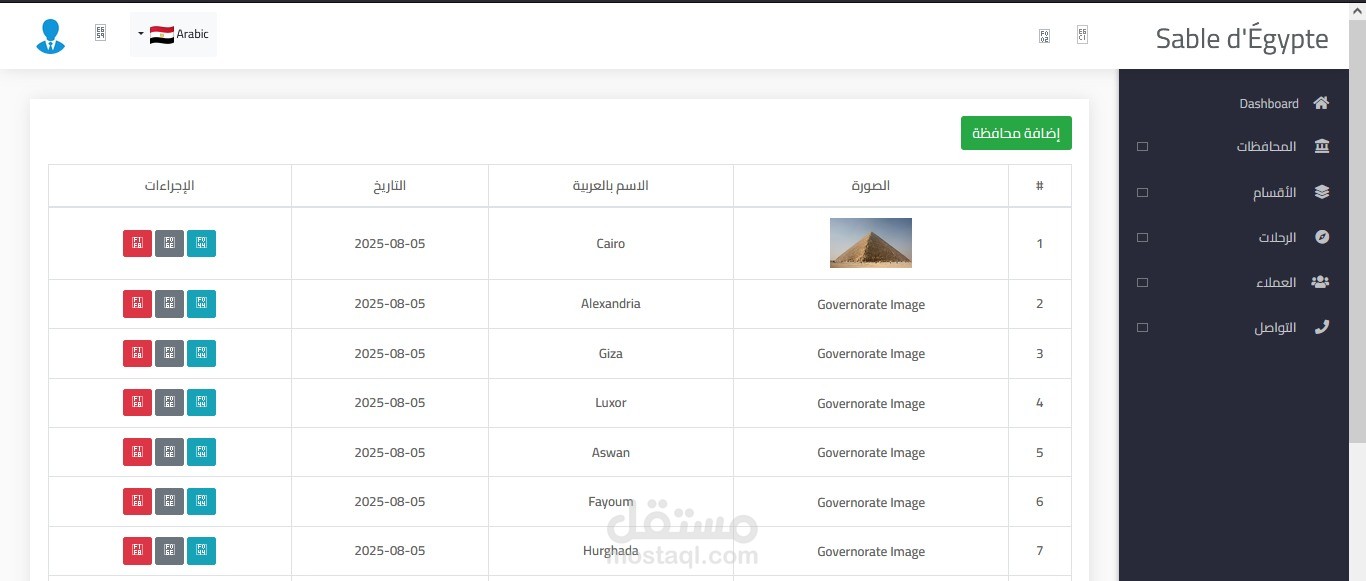This screenshot has width=1366, height=581.
Task: Select the Hurghada name cell
Action: (611, 551)
